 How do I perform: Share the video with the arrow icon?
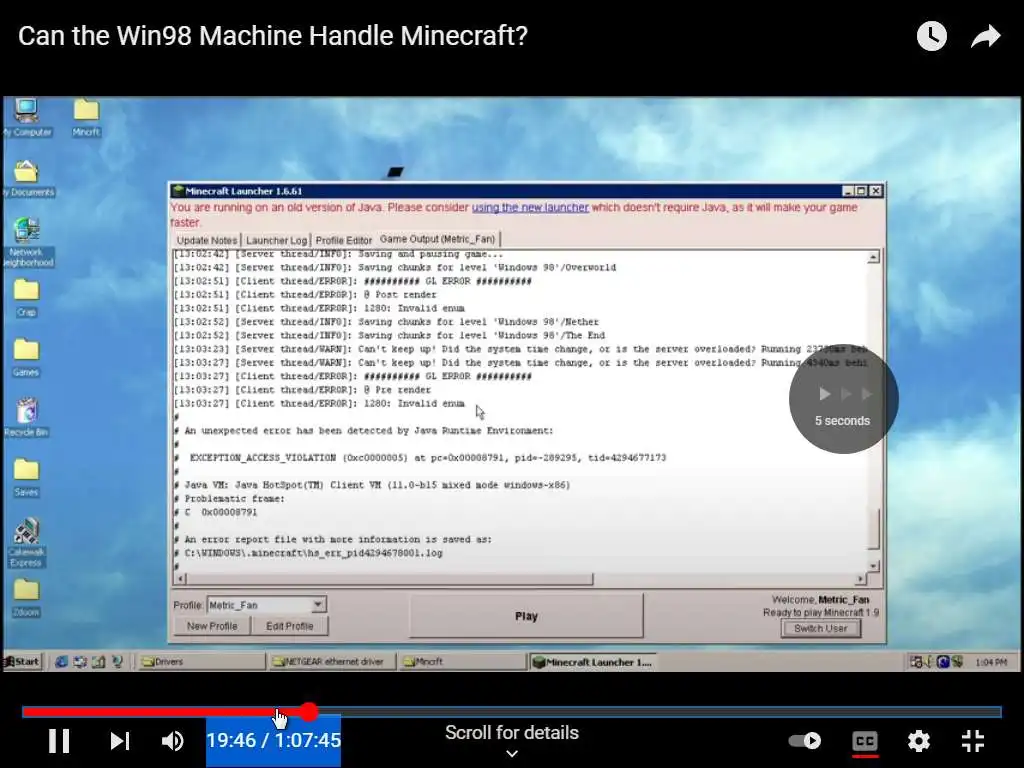(985, 37)
